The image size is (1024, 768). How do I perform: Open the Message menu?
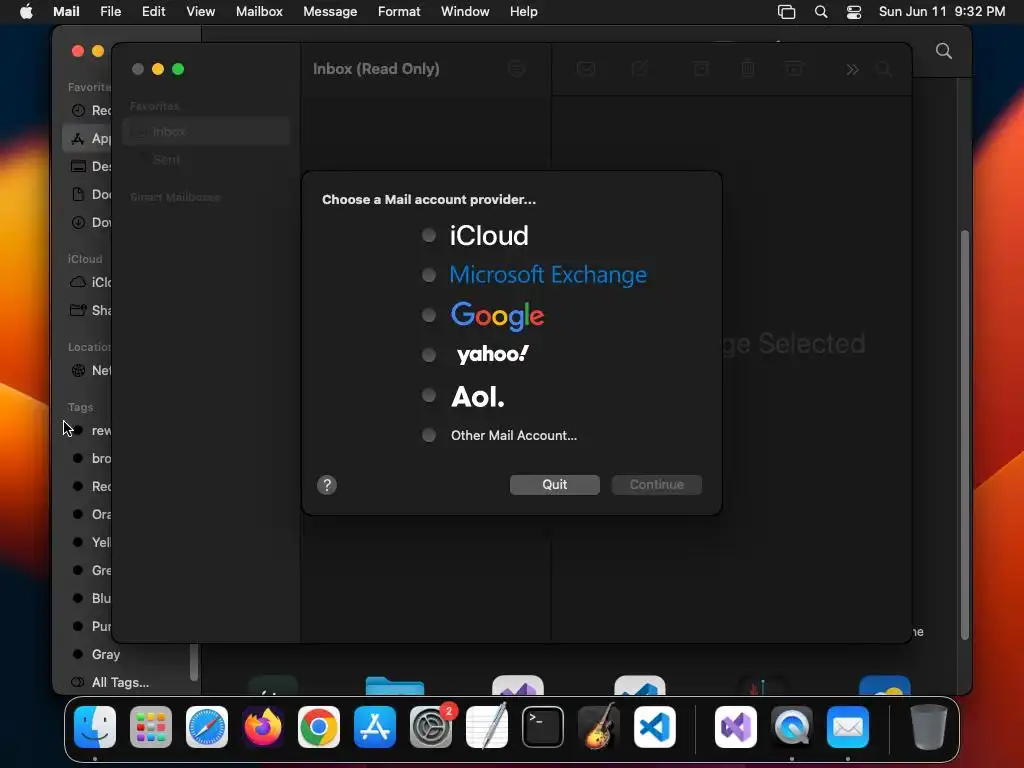click(330, 11)
